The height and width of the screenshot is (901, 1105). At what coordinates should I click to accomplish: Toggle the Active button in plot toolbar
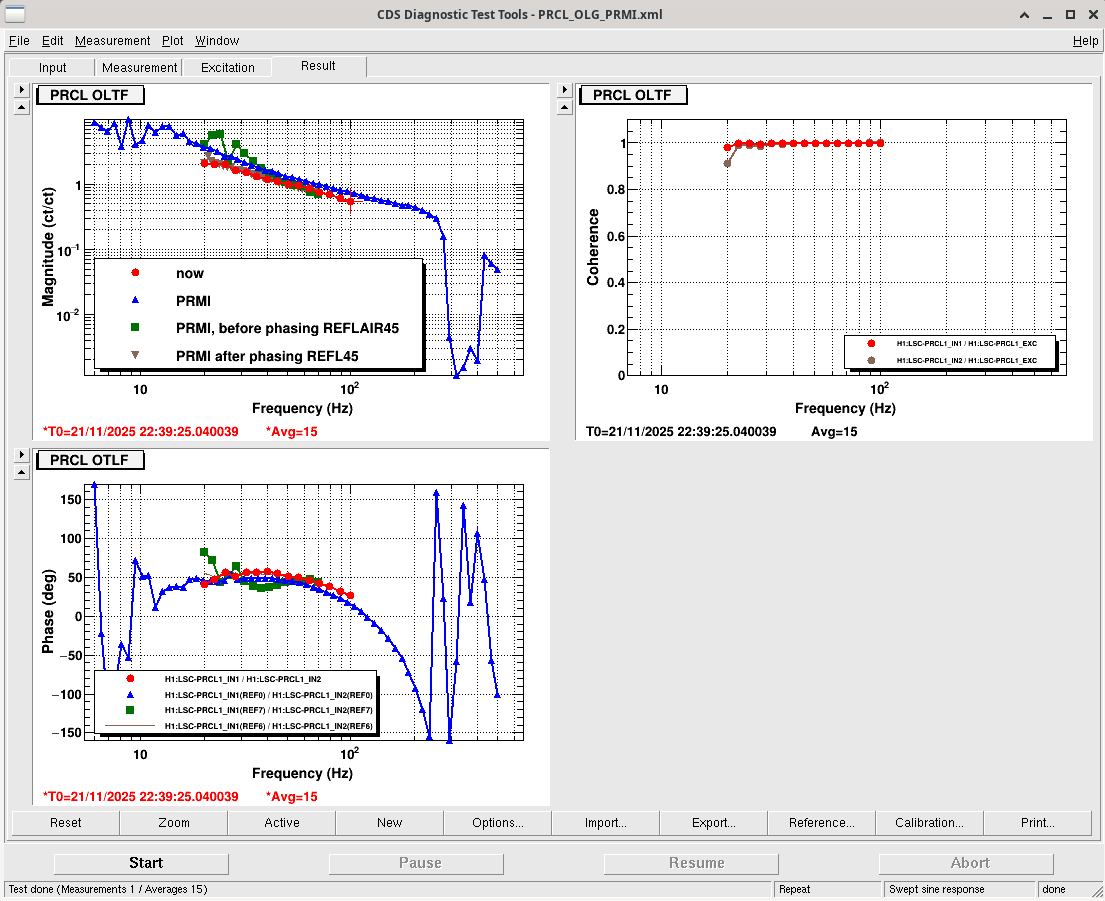(x=282, y=823)
